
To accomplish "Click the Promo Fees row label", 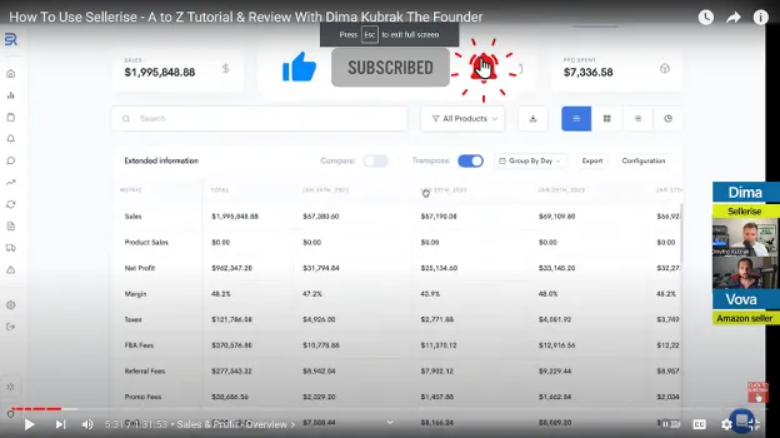I will click(x=143, y=397).
